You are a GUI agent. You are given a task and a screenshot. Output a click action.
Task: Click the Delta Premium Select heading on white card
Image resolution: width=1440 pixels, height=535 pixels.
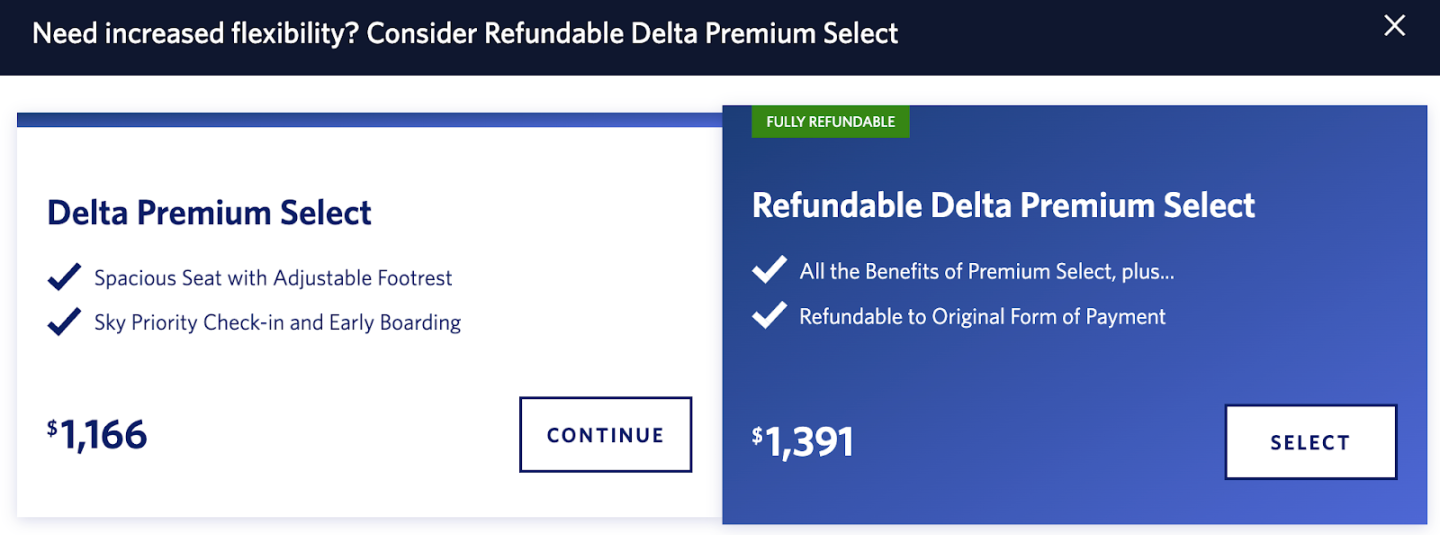pos(209,212)
